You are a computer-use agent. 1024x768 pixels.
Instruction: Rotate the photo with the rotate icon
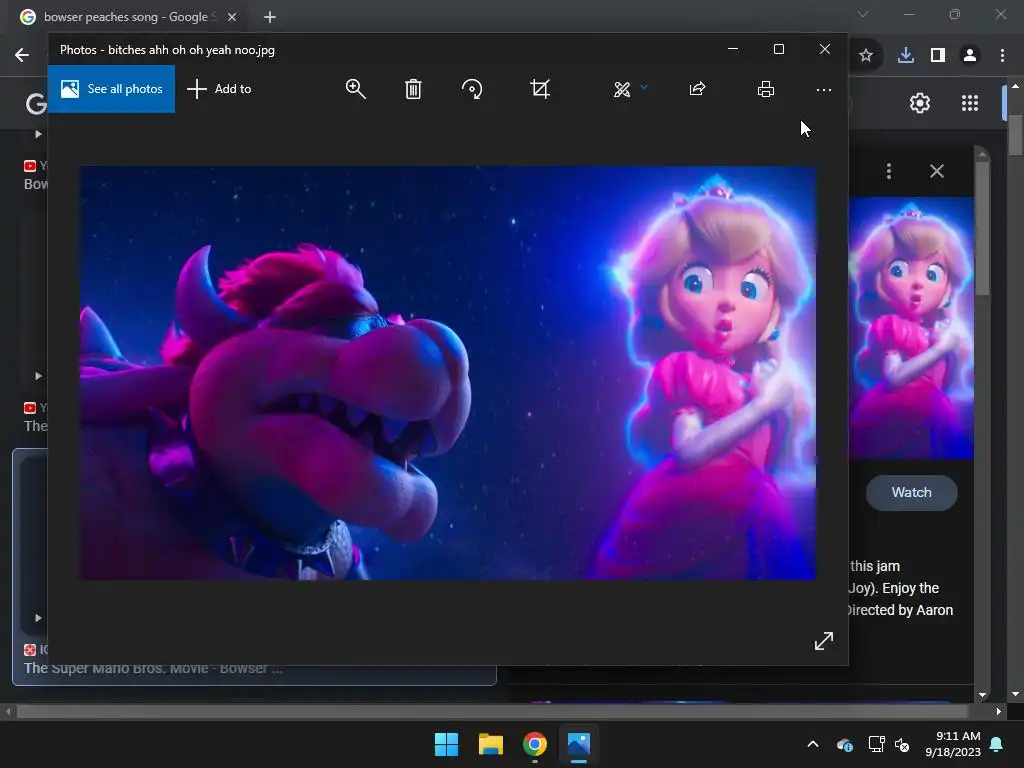coord(472,89)
